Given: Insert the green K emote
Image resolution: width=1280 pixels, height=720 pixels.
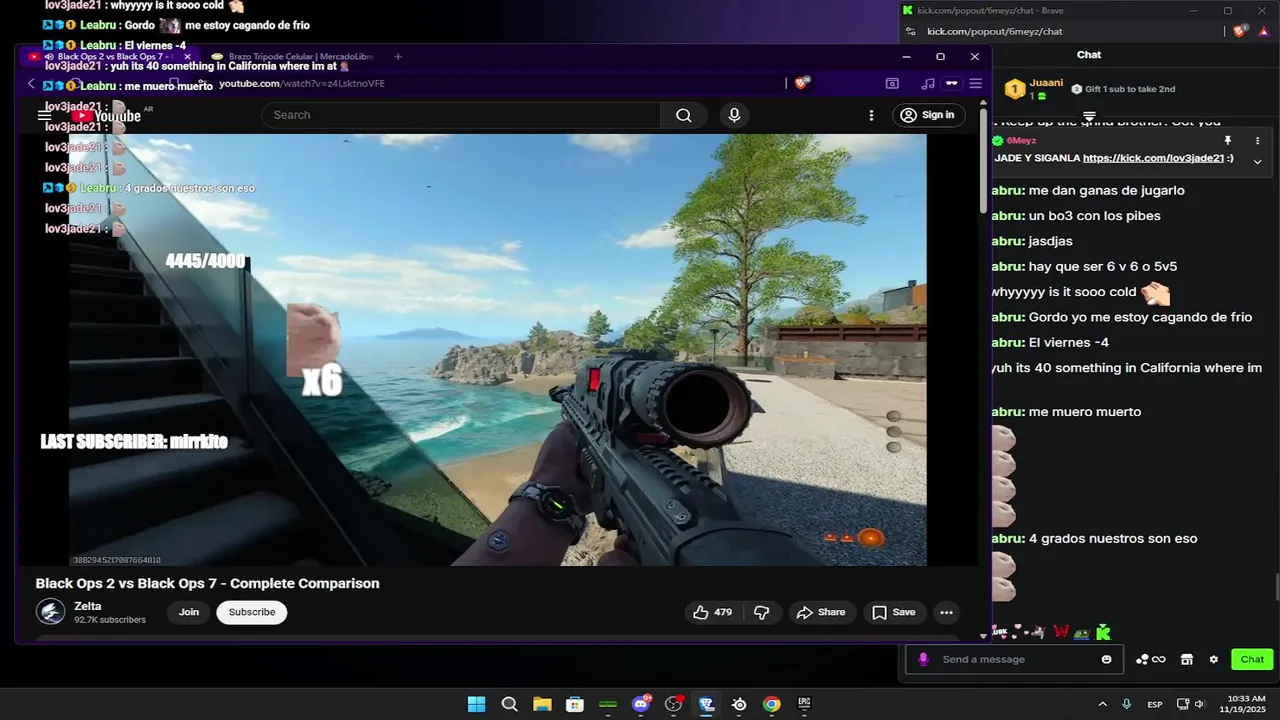Looking at the screenshot, I should 1103,632.
